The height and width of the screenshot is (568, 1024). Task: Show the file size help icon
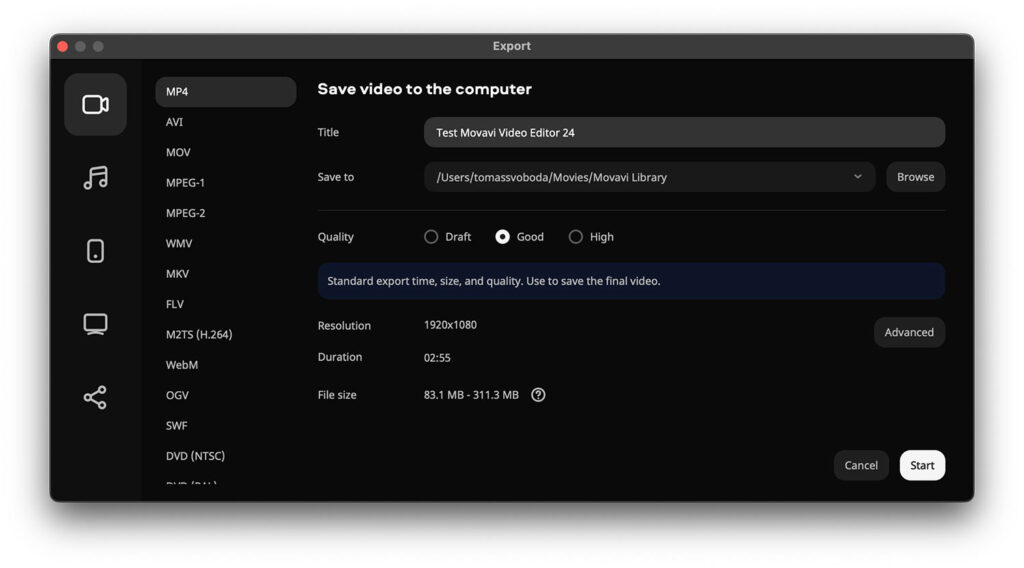[x=538, y=395]
